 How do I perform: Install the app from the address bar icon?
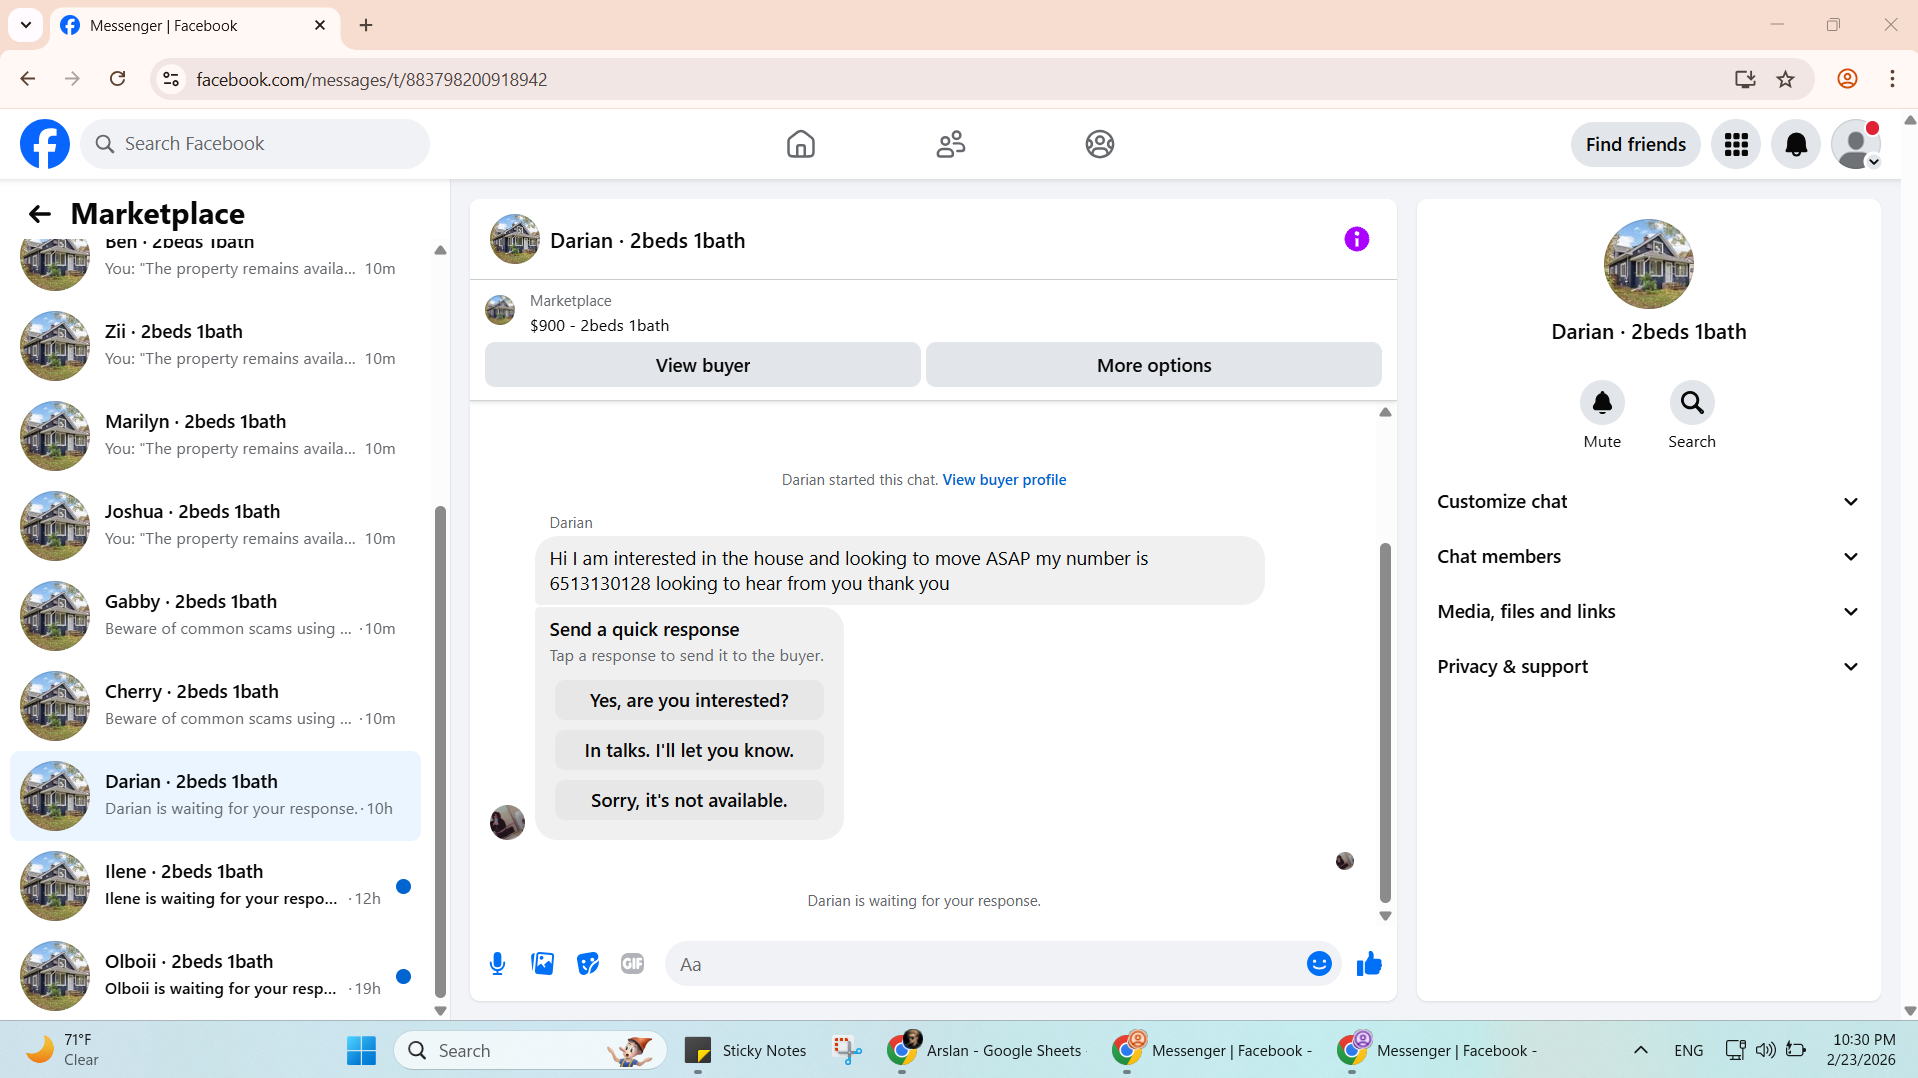(1745, 79)
